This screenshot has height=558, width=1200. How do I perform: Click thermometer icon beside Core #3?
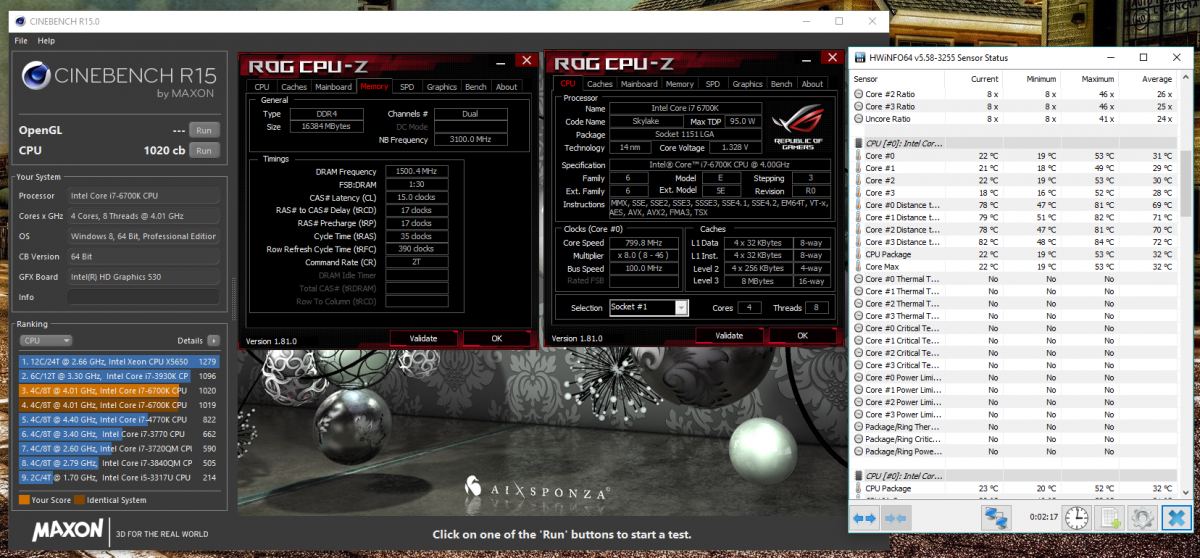[x=859, y=193]
